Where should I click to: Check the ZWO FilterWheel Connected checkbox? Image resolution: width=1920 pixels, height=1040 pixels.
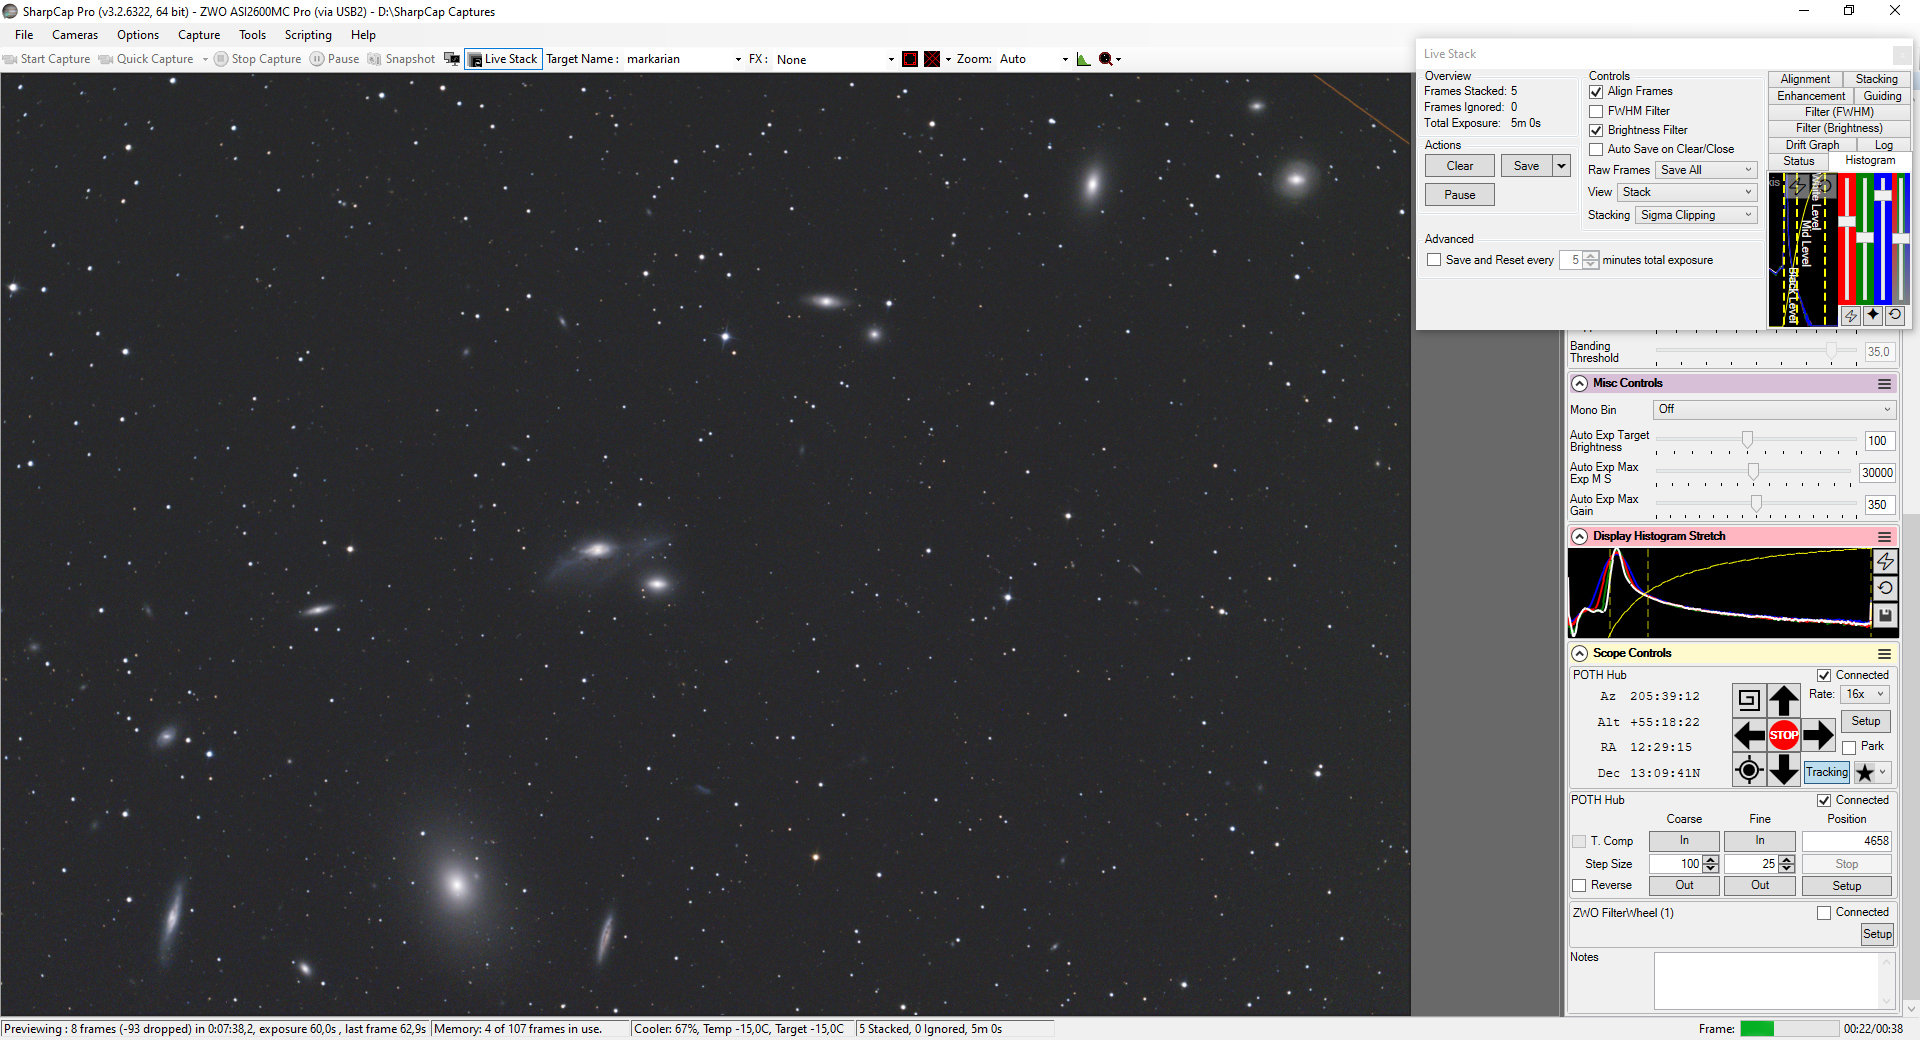click(1824, 913)
